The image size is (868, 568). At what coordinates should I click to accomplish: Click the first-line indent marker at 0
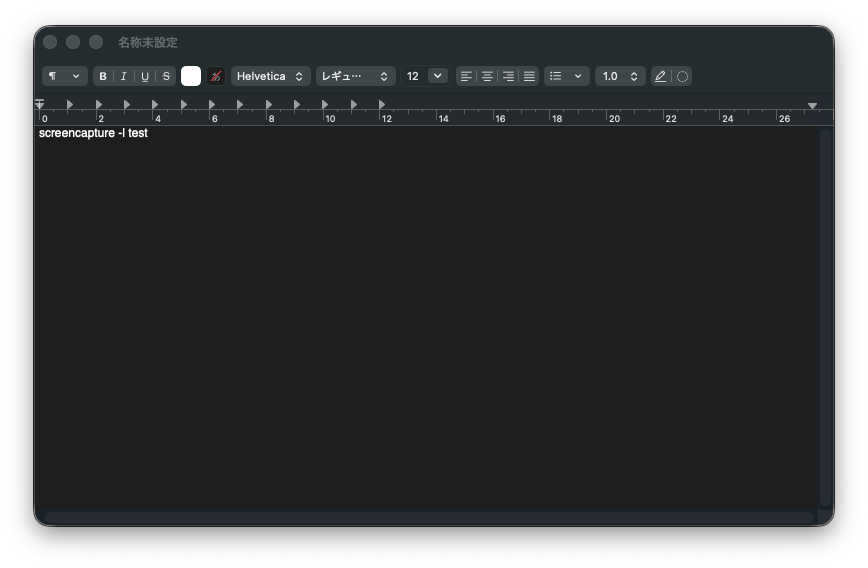[39, 102]
